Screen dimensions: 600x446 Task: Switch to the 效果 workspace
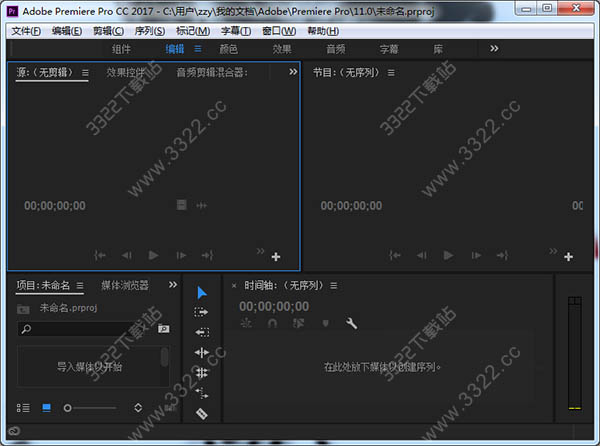point(282,49)
